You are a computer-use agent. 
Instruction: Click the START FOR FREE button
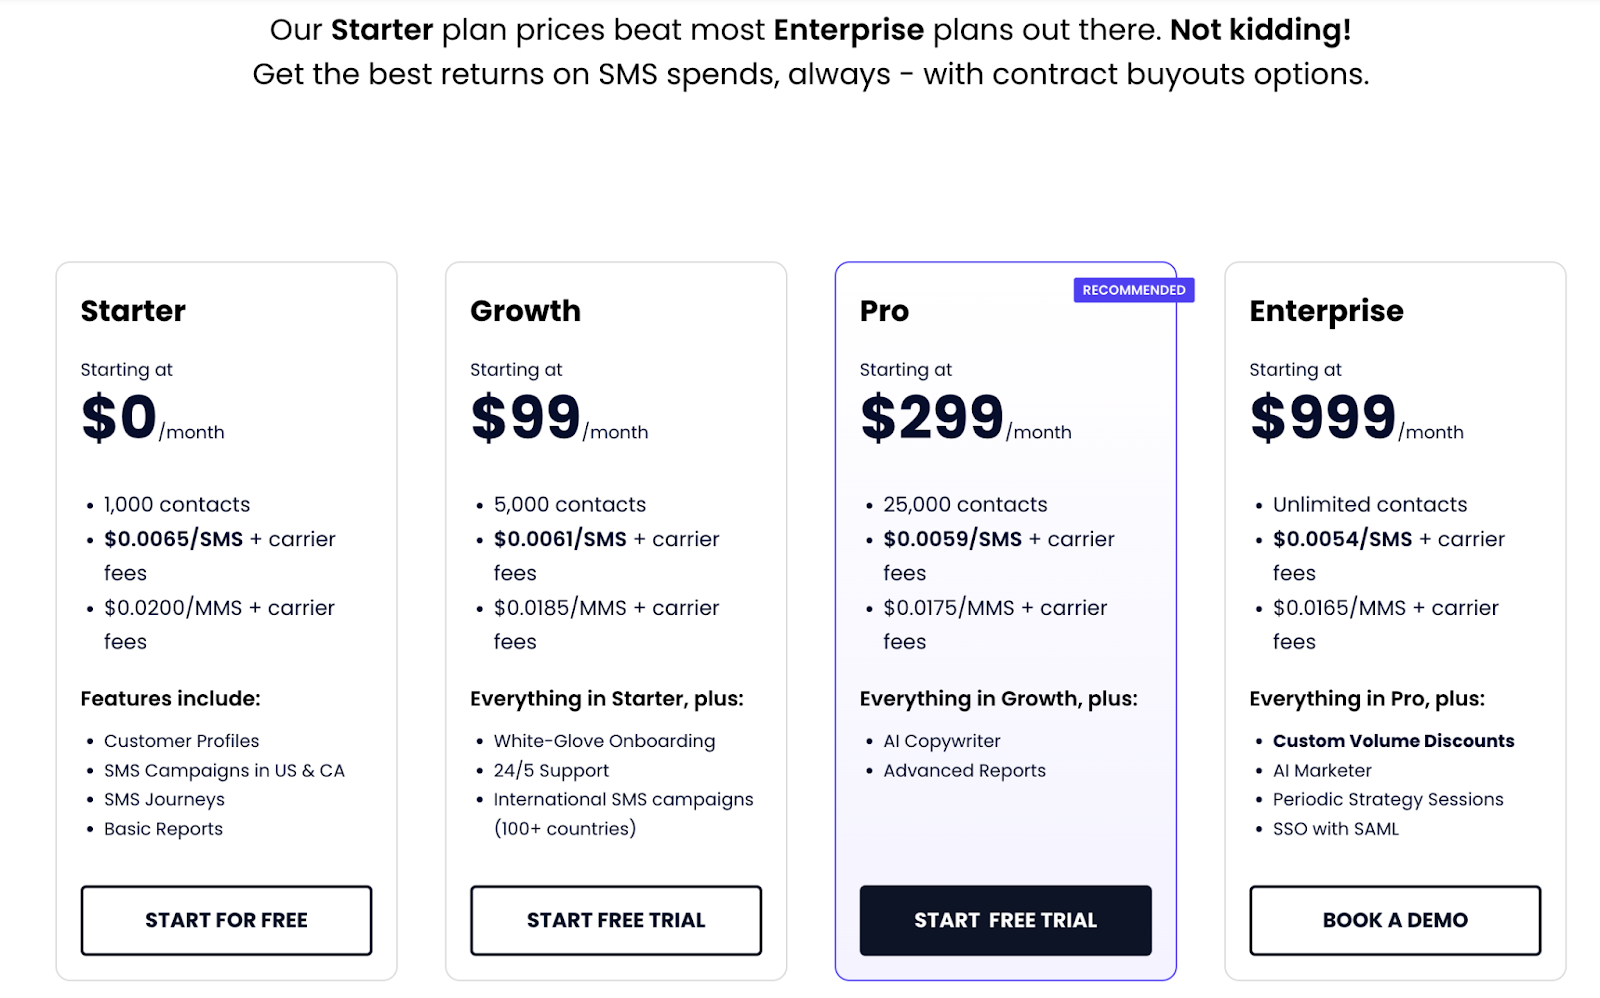(x=226, y=920)
